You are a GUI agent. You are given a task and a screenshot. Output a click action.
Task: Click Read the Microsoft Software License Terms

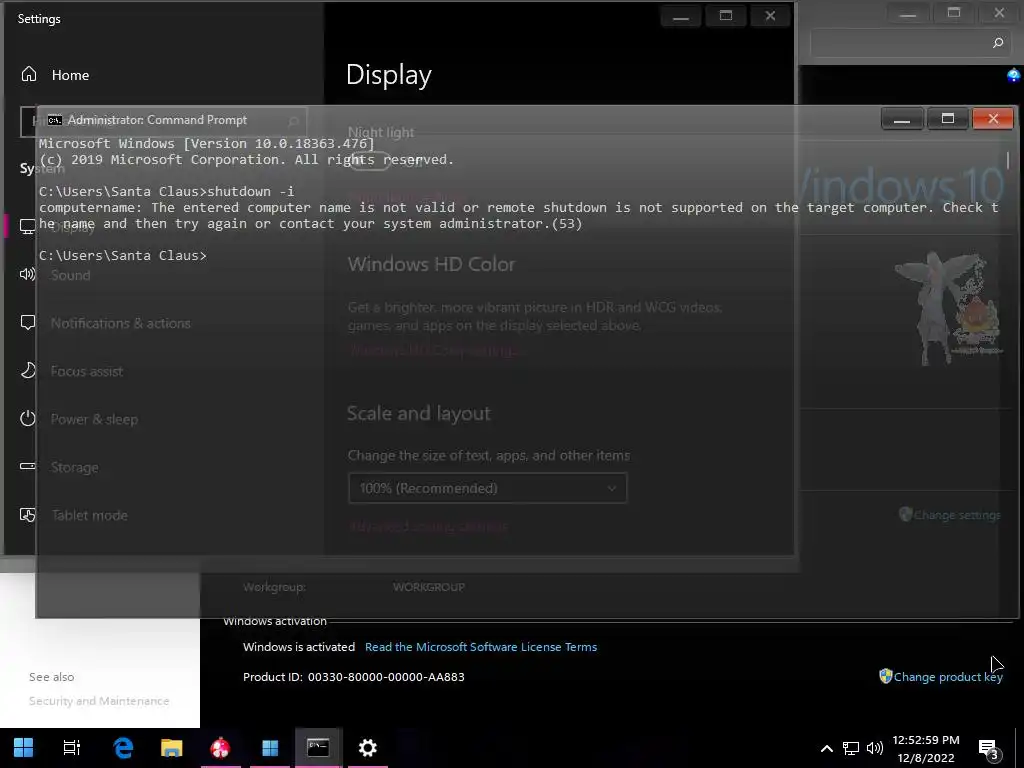pos(481,647)
